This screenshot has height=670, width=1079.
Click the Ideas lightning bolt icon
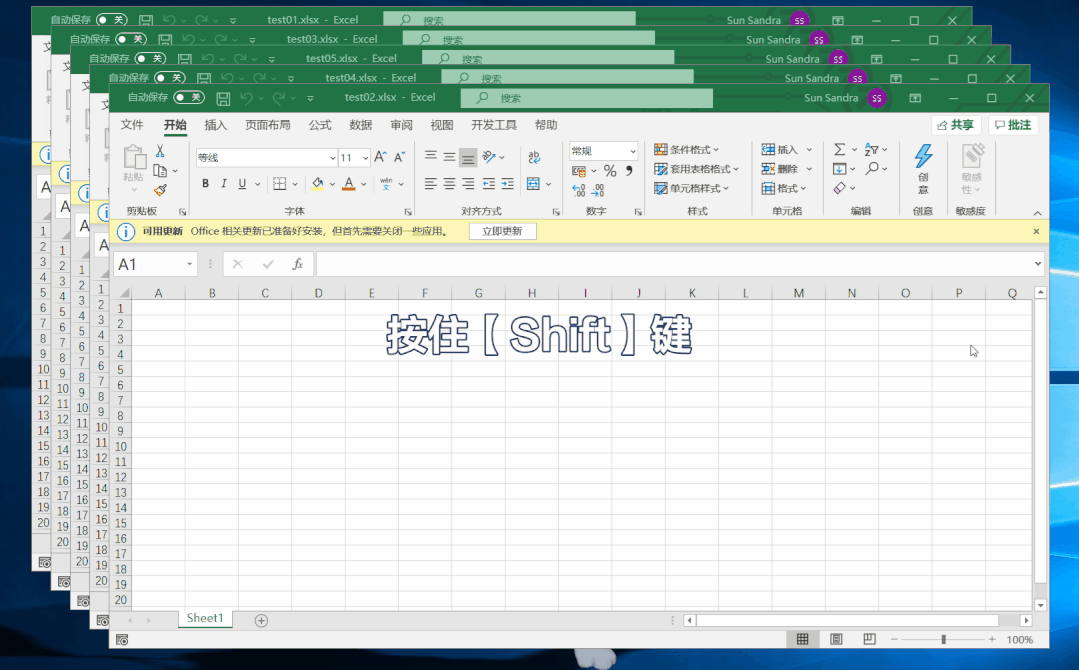tap(923, 156)
